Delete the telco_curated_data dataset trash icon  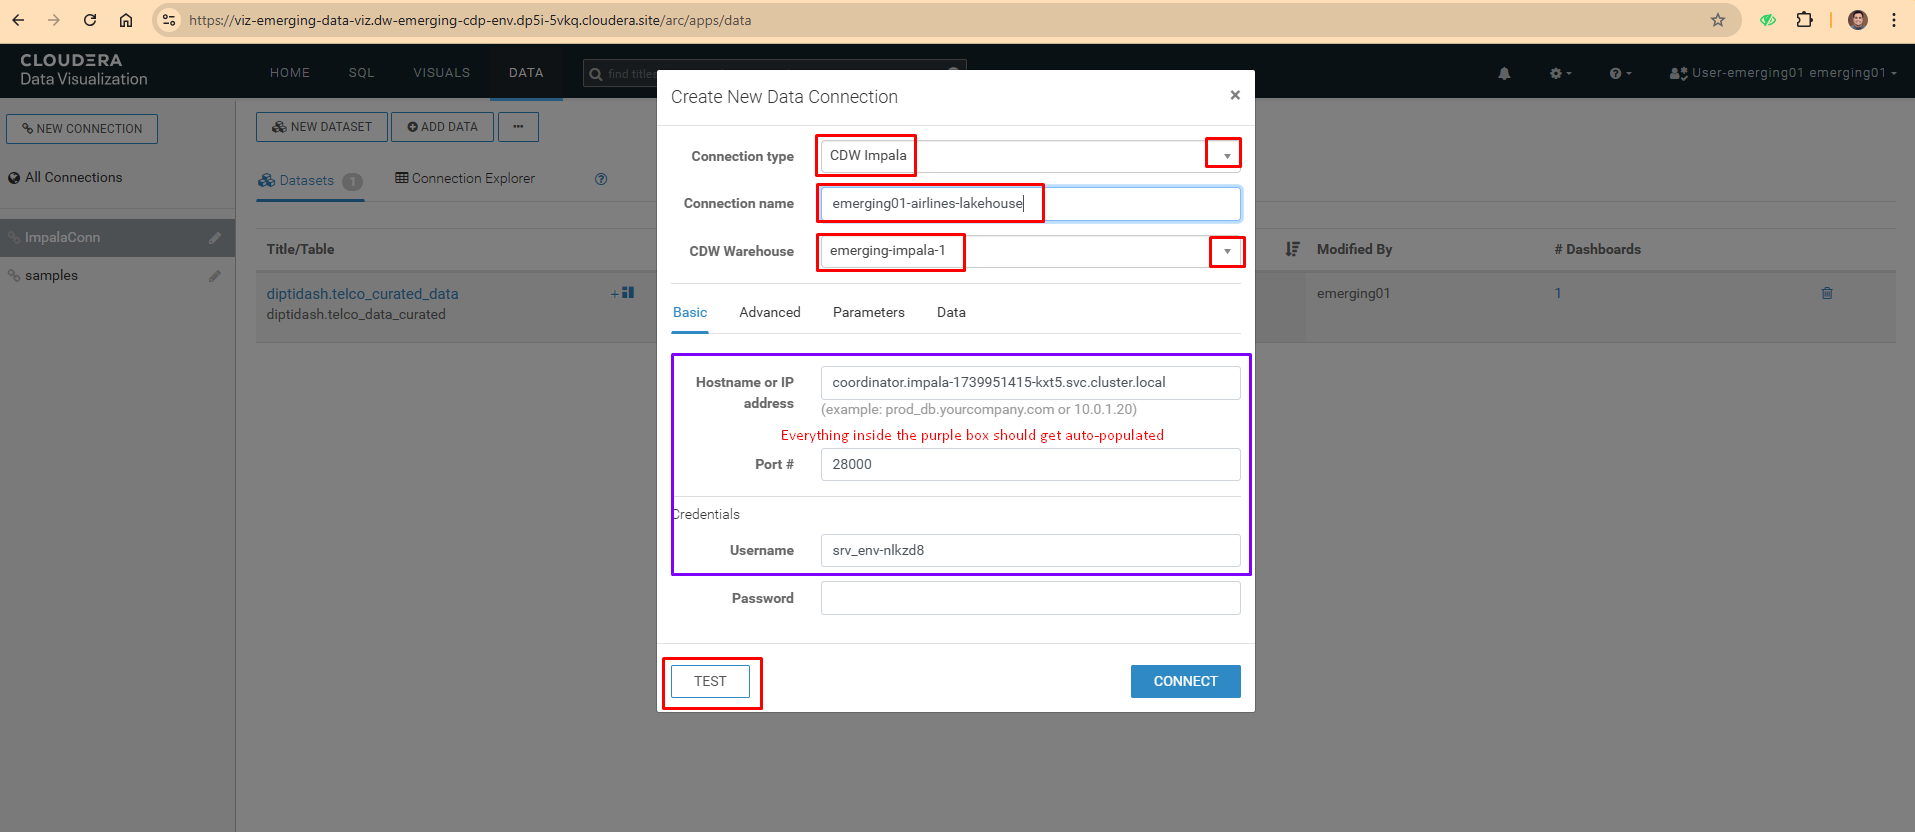[1827, 293]
